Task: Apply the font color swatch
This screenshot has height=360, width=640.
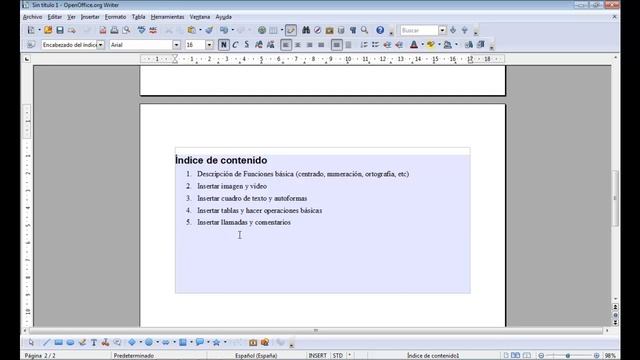Action: tap(414, 45)
